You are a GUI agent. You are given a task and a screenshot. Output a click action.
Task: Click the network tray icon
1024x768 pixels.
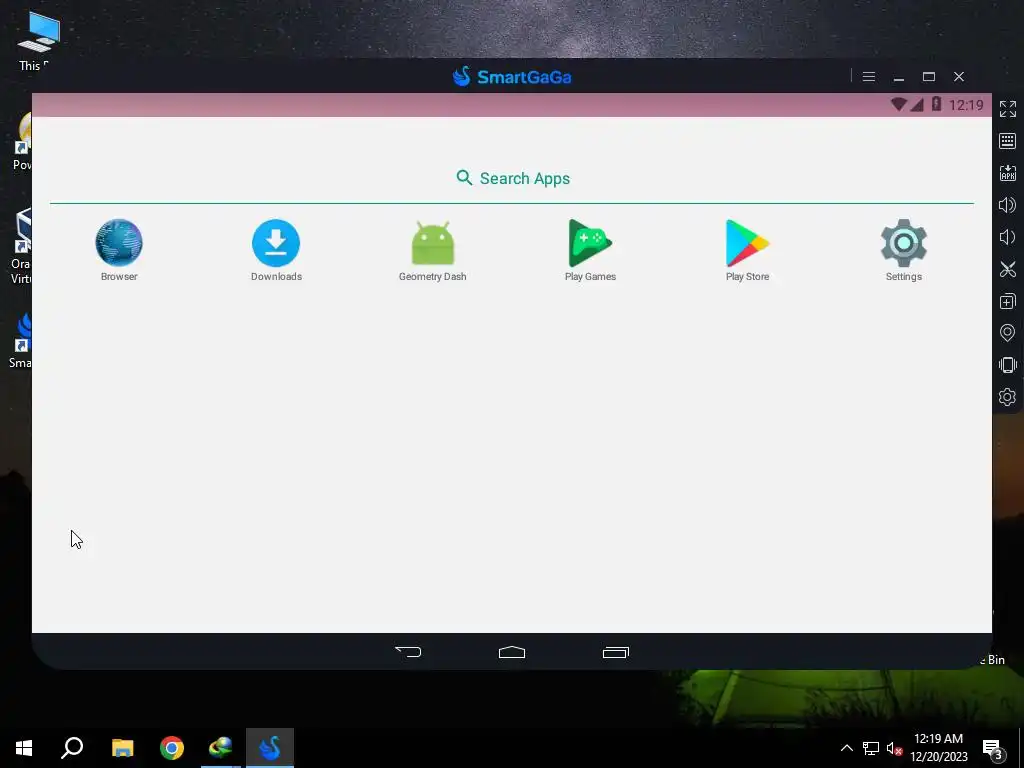(871, 748)
